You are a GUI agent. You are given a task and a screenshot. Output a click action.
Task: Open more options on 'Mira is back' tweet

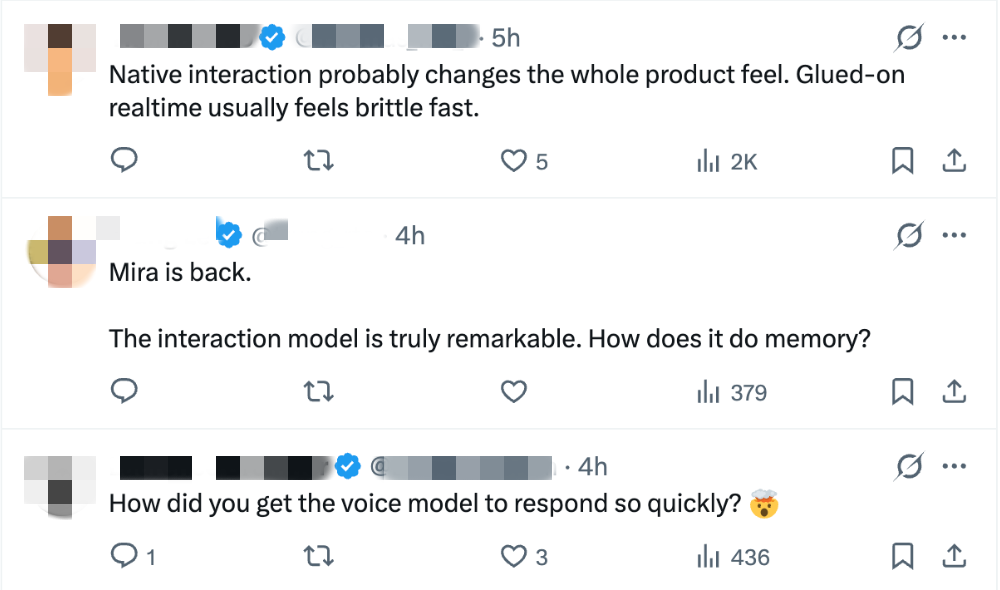tap(954, 235)
